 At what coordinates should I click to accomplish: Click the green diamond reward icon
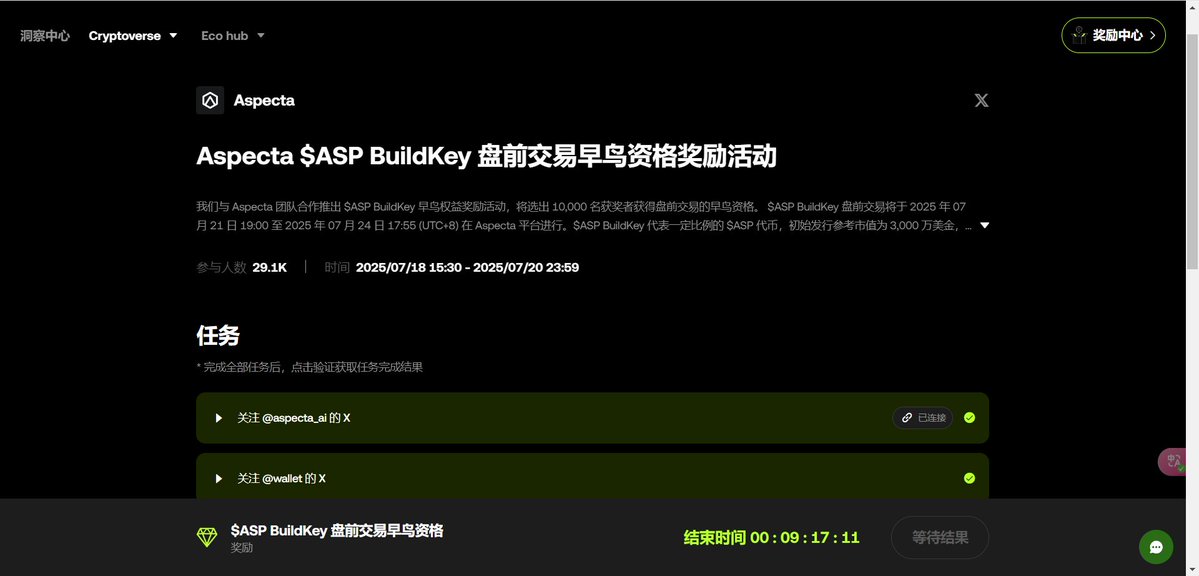[207, 537]
